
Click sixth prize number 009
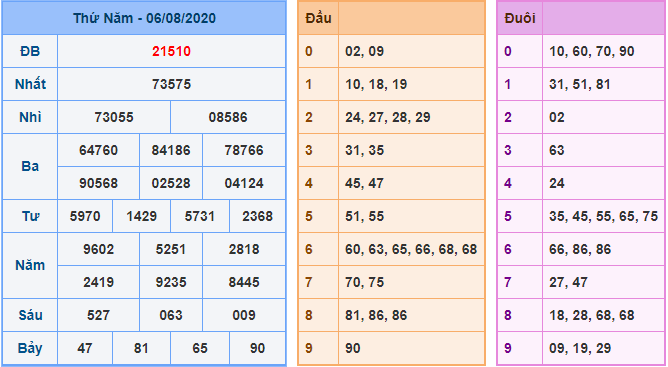[x=244, y=315]
